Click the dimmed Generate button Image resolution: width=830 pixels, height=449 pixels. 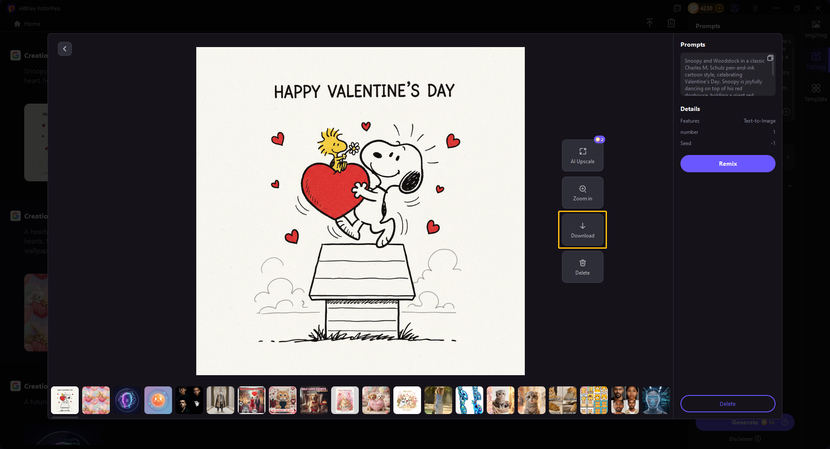pyautogui.click(x=745, y=422)
